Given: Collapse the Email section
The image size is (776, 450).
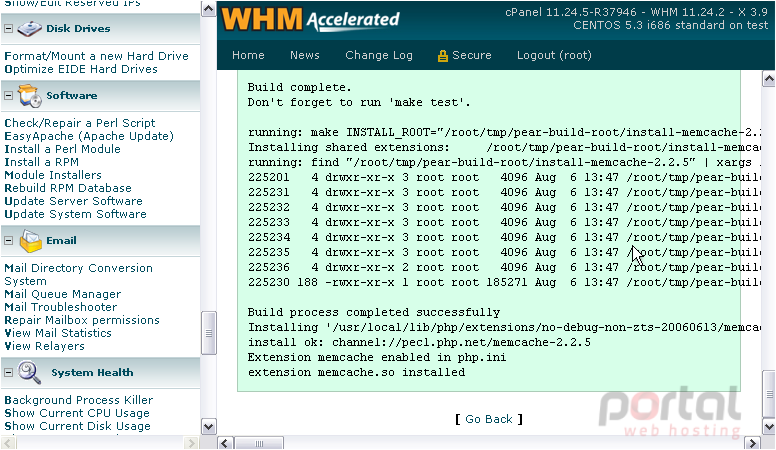Looking at the screenshot, I should point(8,241).
